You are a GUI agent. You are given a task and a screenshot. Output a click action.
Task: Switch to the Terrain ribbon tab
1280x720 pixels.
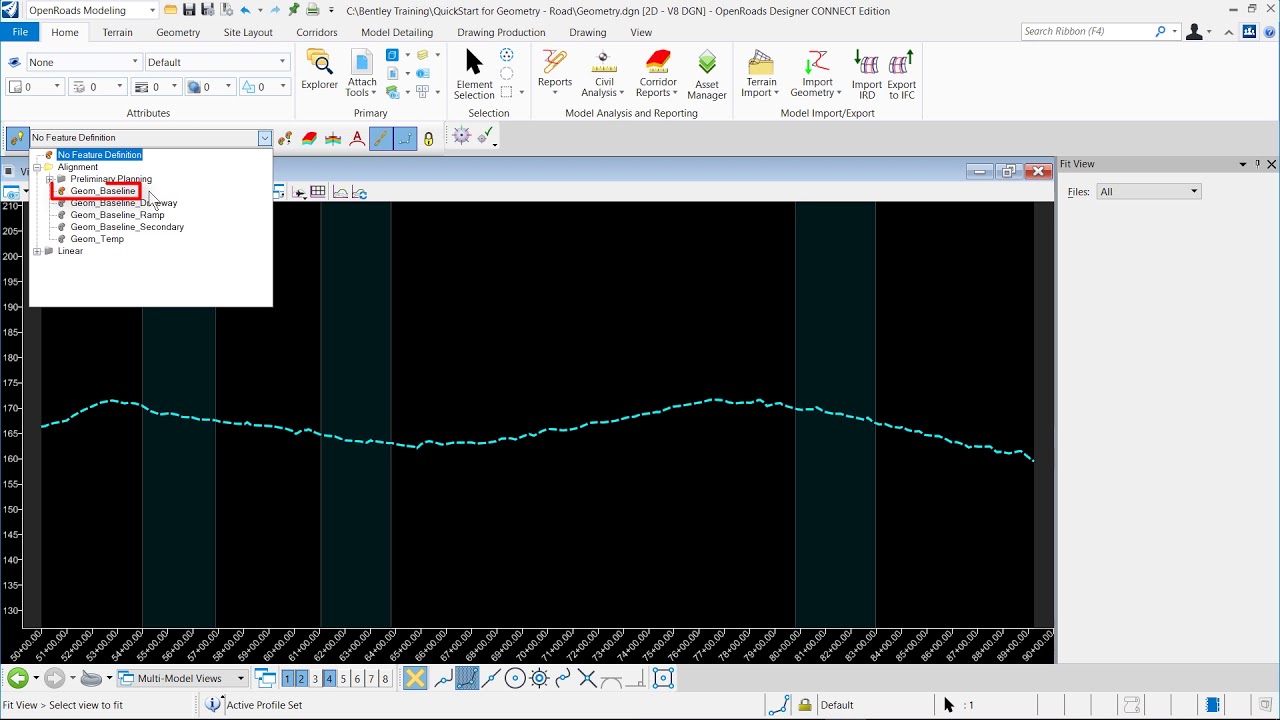117,32
